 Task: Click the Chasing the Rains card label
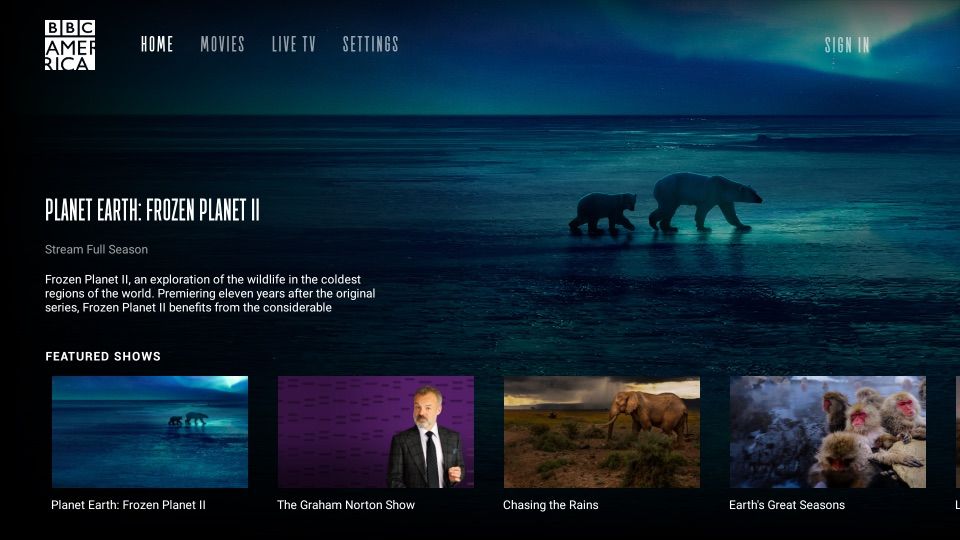pyautogui.click(x=551, y=505)
